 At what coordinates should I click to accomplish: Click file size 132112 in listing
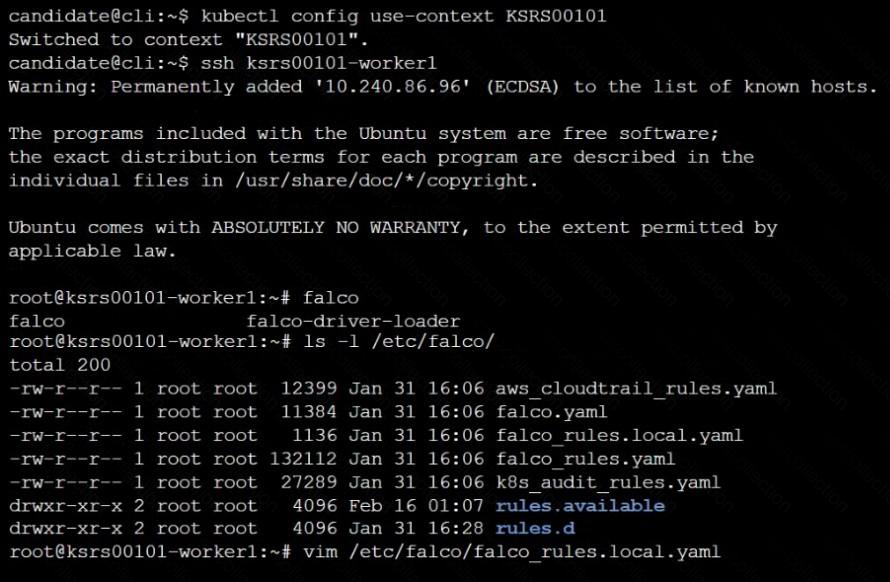point(303,459)
